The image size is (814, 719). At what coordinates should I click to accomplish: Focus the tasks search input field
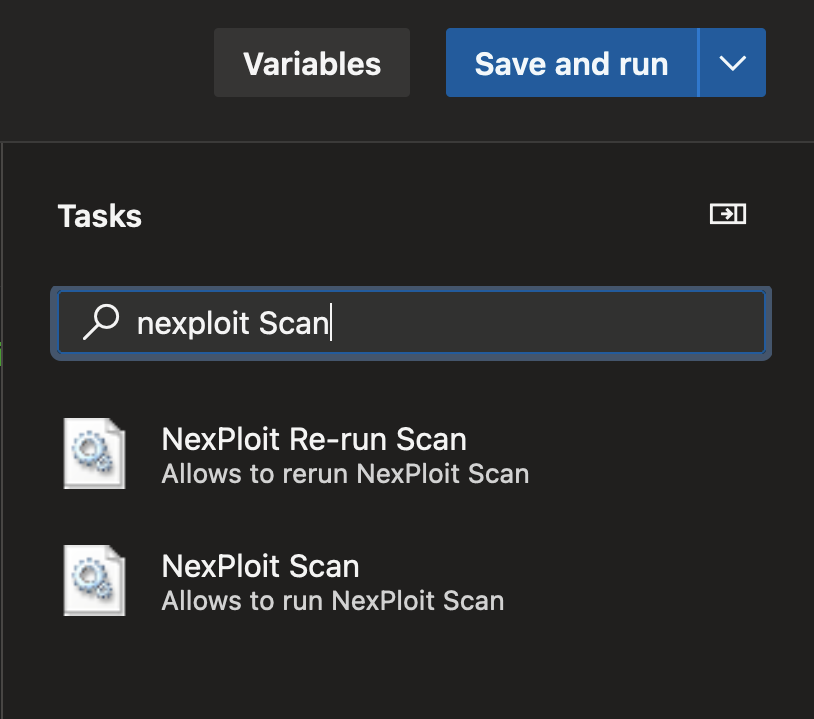click(x=411, y=322)
